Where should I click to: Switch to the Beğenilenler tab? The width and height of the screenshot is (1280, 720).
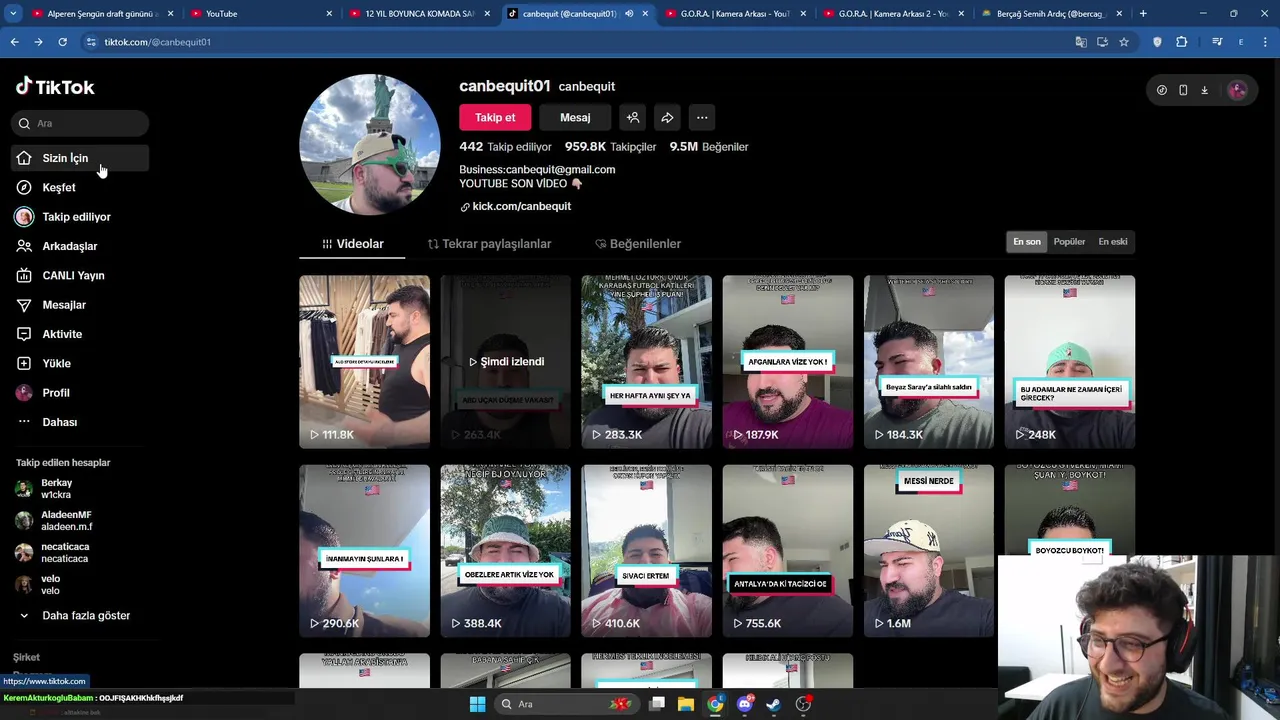pyautogui.click(x=638, y=244)
